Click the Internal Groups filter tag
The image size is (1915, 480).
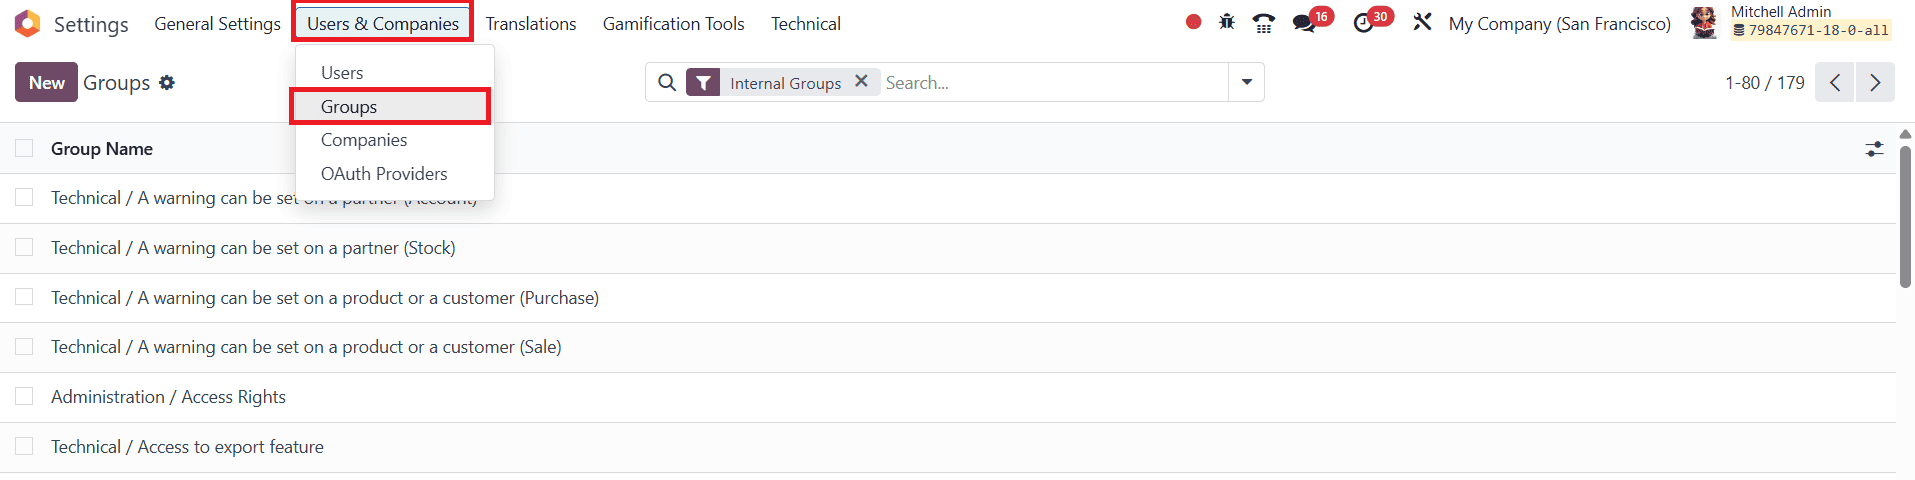pos(785,83)
